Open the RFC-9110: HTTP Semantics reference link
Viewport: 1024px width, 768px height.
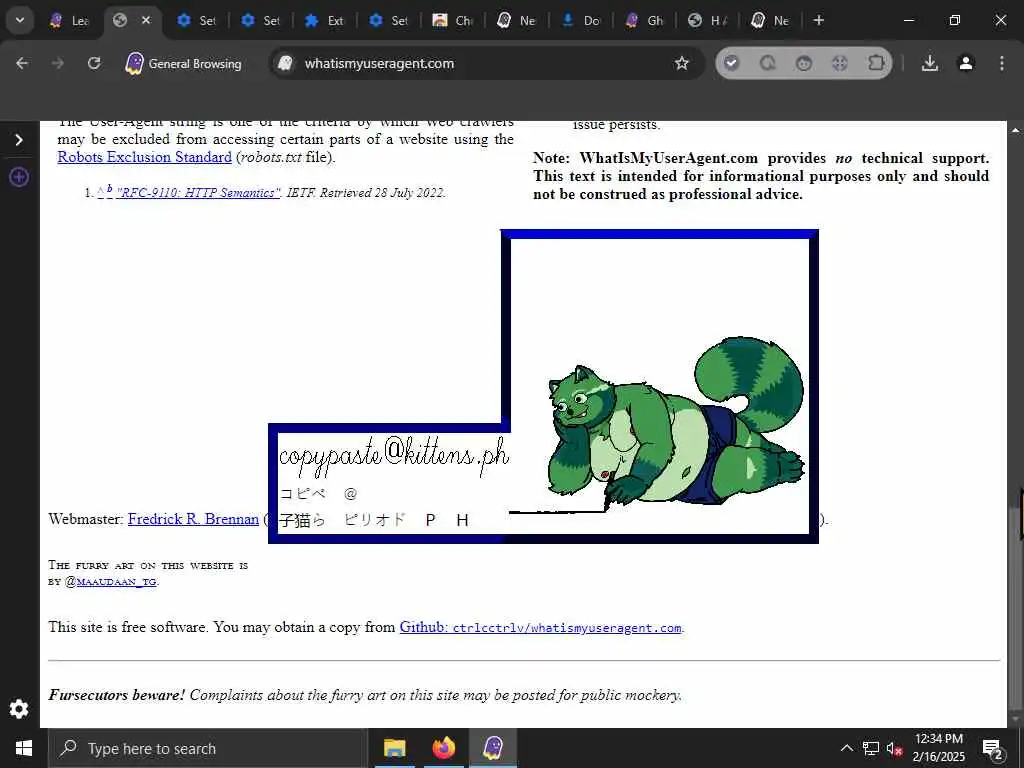pyautogui.click(x=199, y=193)
